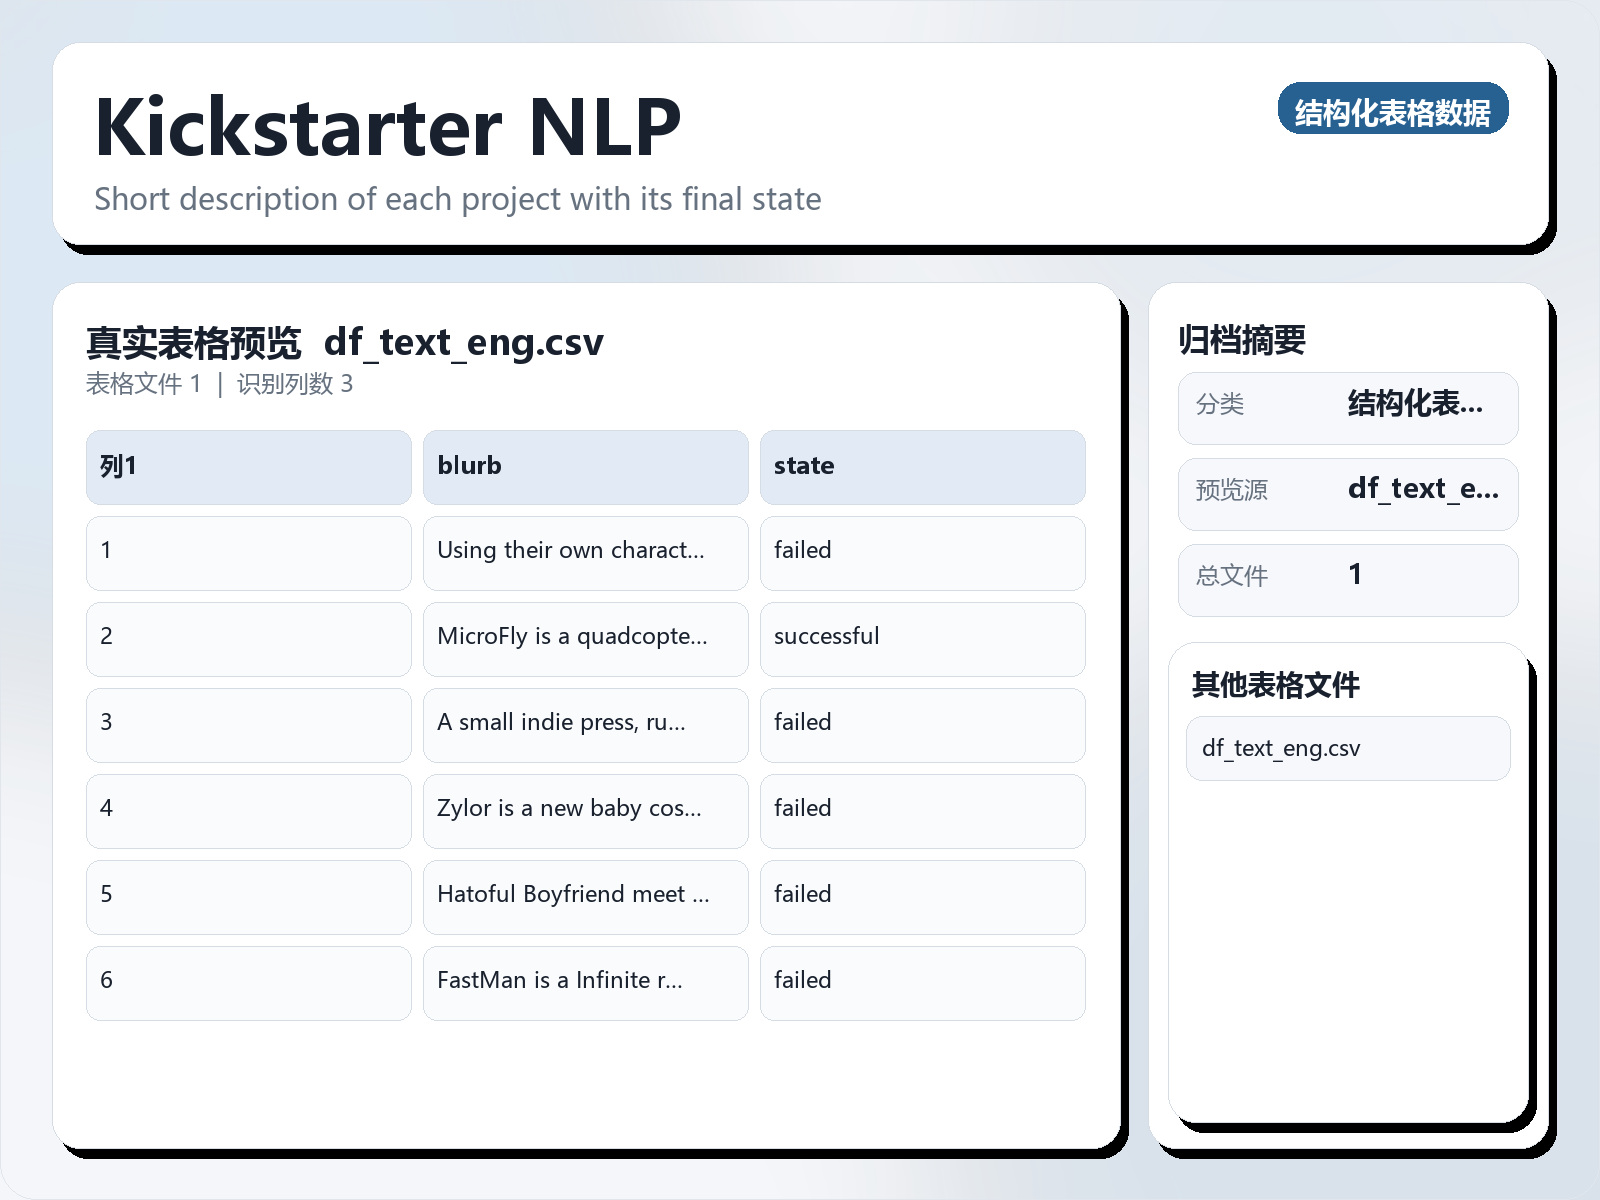
Task: Select the 总文件 count showing 1
Action: click(x=1348, y=578)
